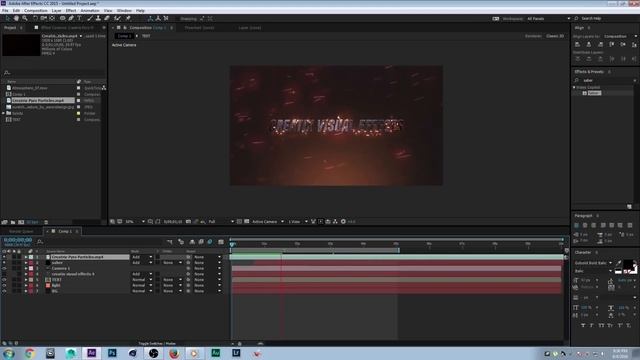Toggle Preserve Transparency box on TEXT layer
This screenshot has height=360, width=640.
pyautogui.click(x=158, y=280)
